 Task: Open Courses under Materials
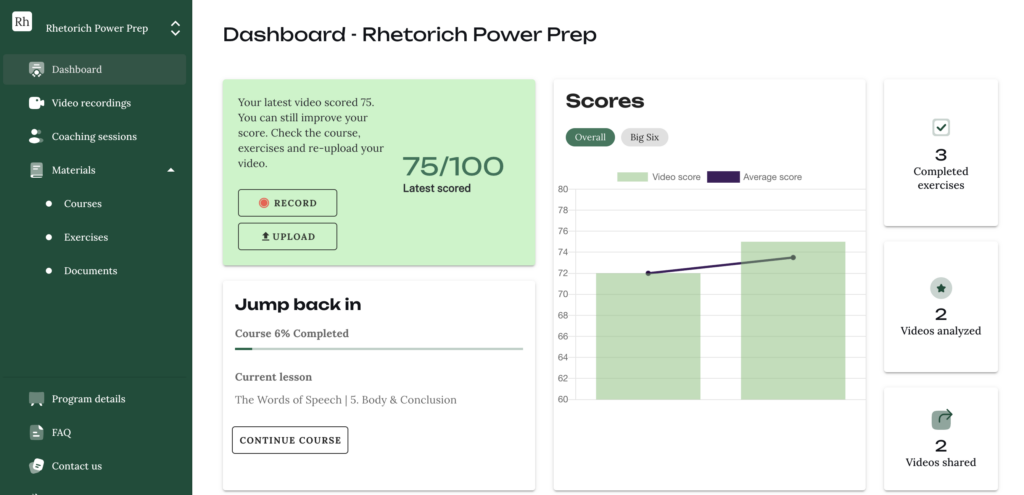click(x=83, y=204)
